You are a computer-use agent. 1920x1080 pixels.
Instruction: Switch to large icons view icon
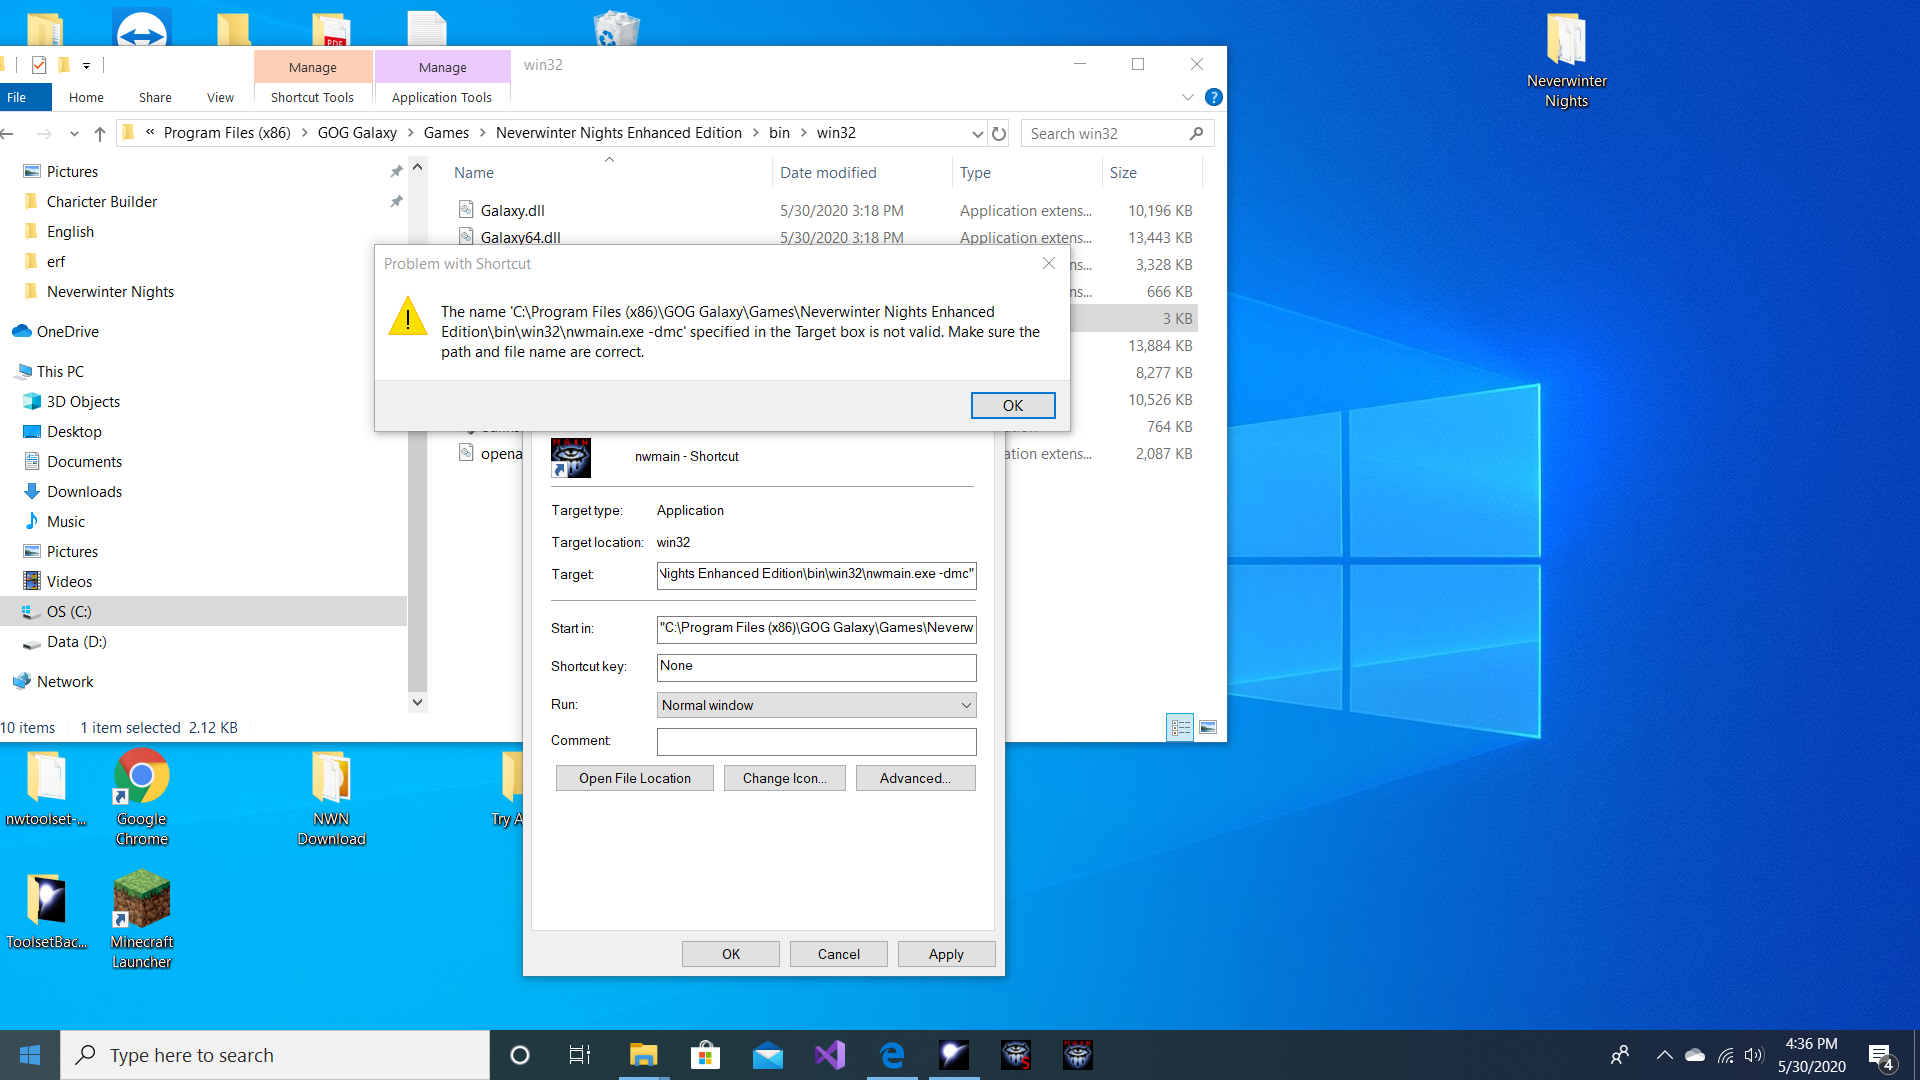tap(1208, 727)
